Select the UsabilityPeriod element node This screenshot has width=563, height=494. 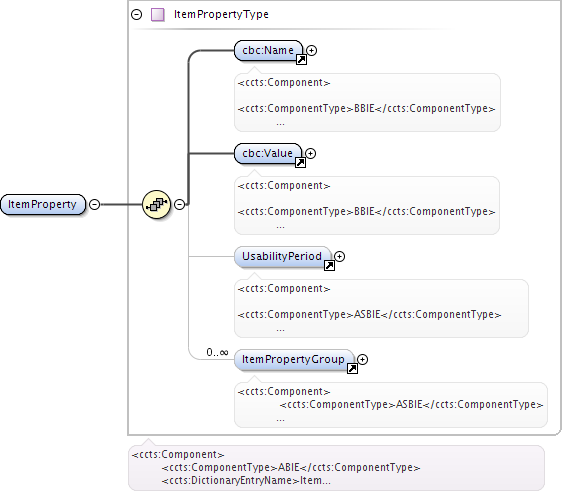pos(282,257)
